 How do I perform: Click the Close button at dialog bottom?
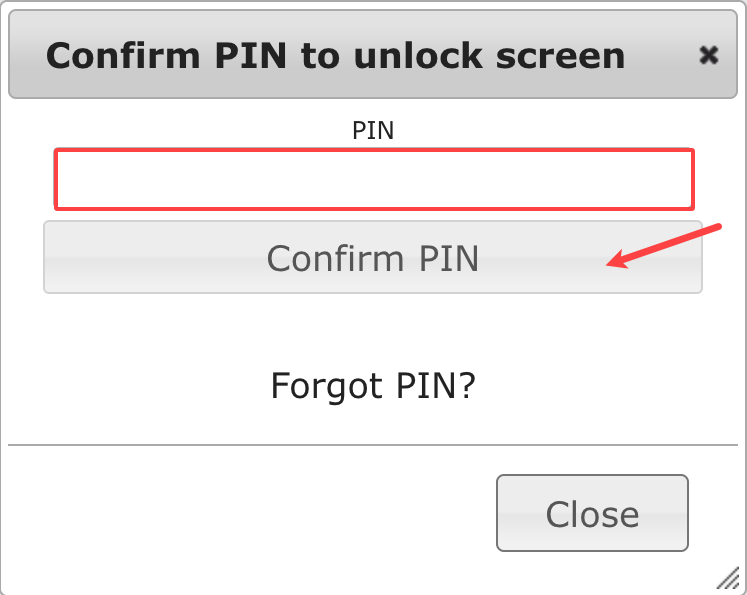tap(592, 513)
